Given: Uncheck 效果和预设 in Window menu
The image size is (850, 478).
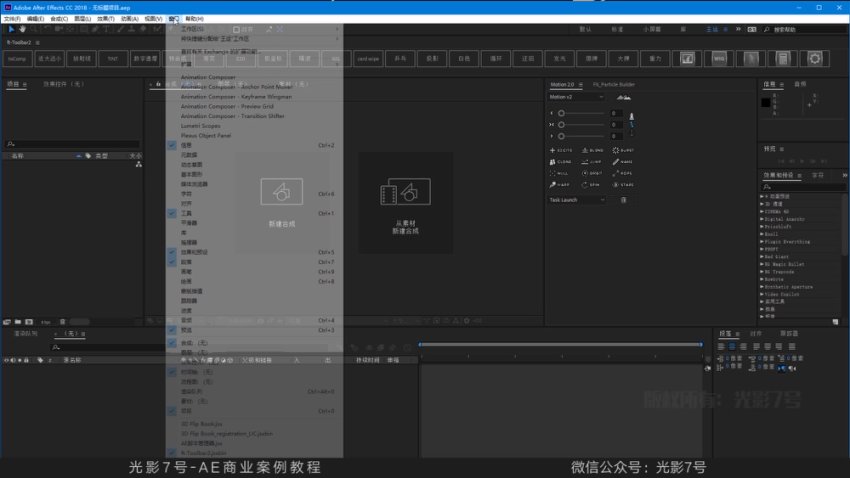Looking at the screenshot, I should click(254, 253).
